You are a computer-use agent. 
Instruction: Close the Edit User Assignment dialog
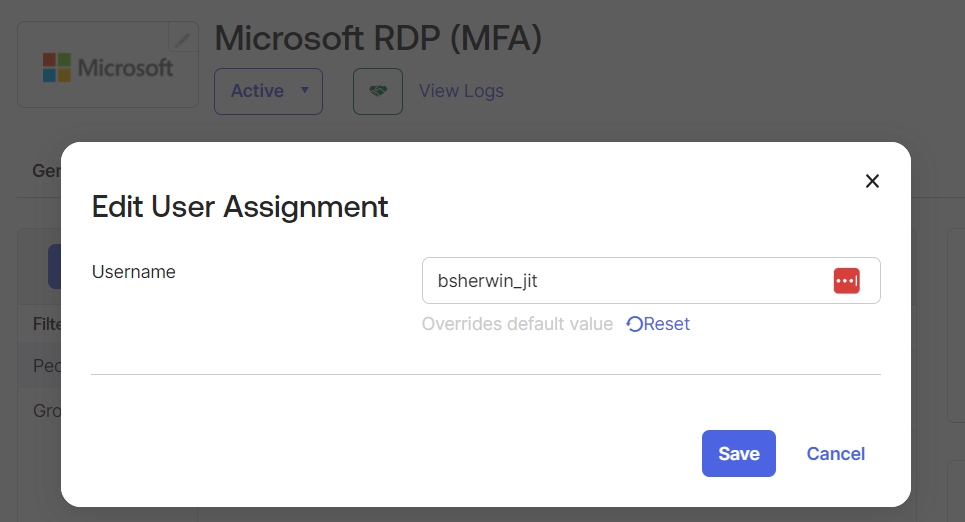point(872,181)
